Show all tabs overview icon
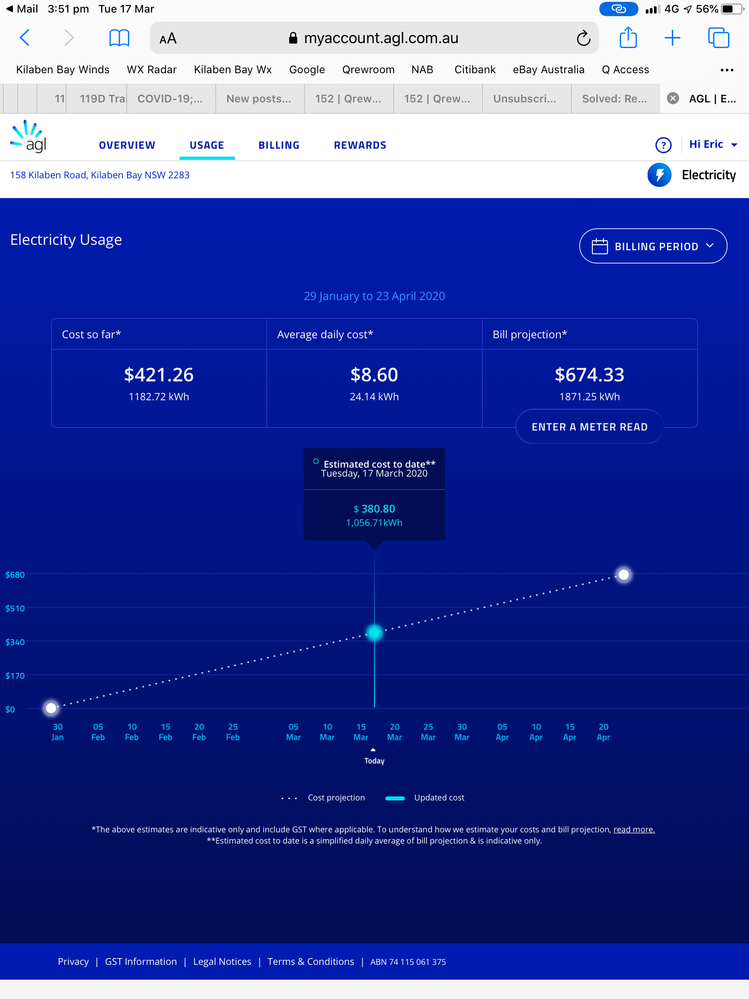This screenshot has width=749, height=999. point(718,38)
